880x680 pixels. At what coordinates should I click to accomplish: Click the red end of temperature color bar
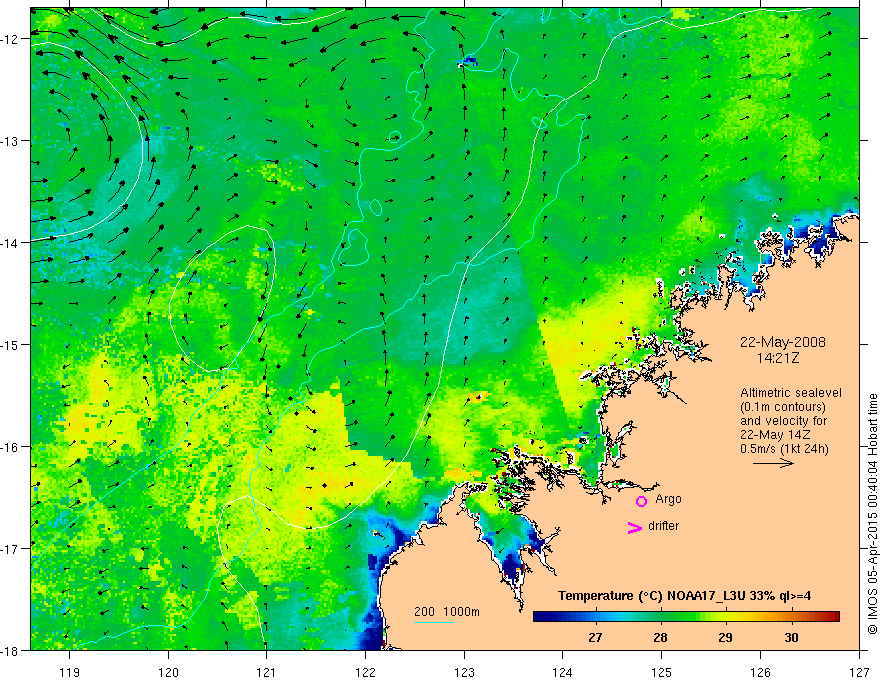[833, 616]
